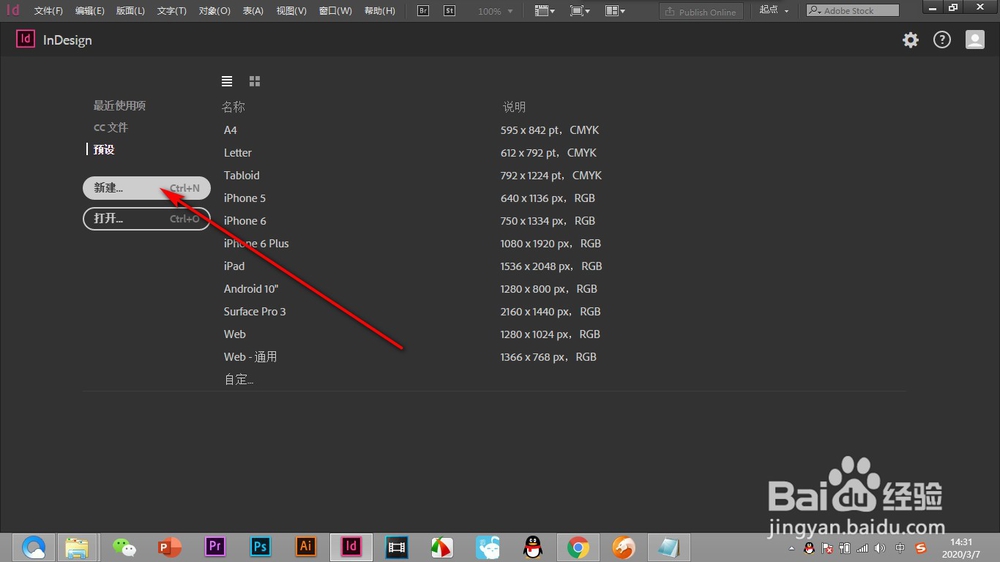Image resolution: width=1000 pixels, height=562 pixels.
Task: Open the 对象(O) menu
Action: (214, 11)
